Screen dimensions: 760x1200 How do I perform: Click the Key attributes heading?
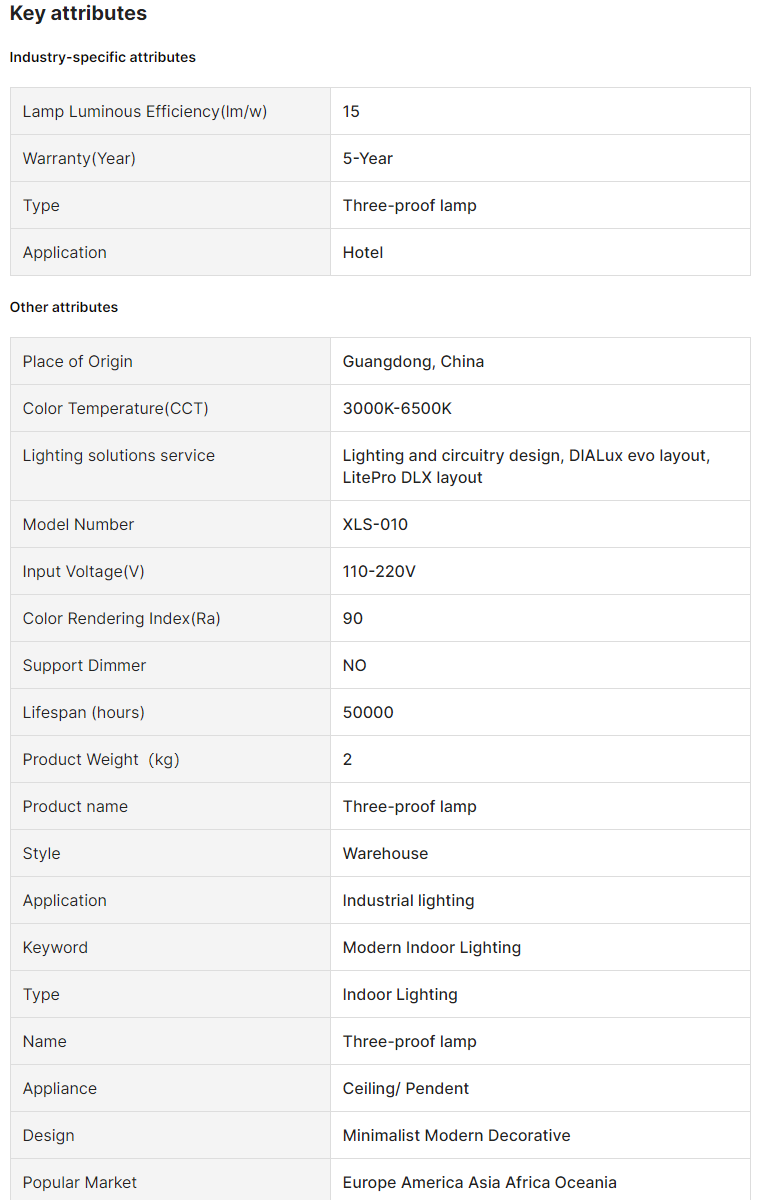coord(78,14)
